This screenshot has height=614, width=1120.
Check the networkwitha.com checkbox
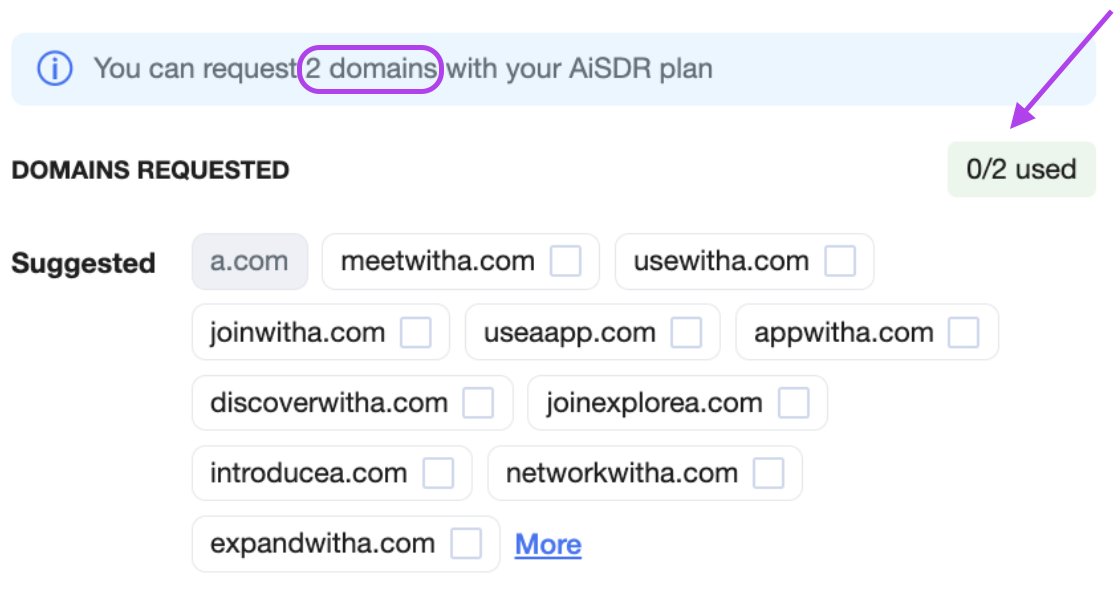point(769,473)
